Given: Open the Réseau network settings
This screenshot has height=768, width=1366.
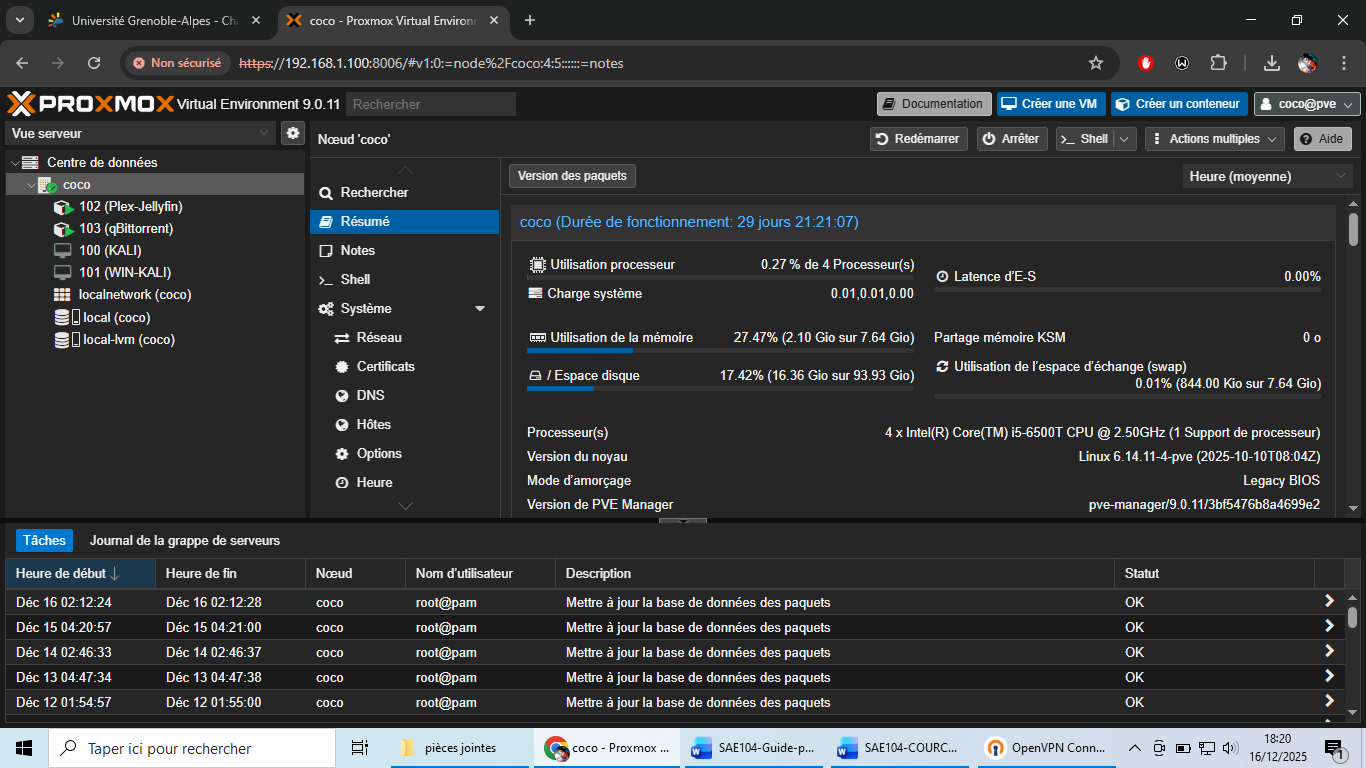Looking at the screenshot, I should [379, 338].
